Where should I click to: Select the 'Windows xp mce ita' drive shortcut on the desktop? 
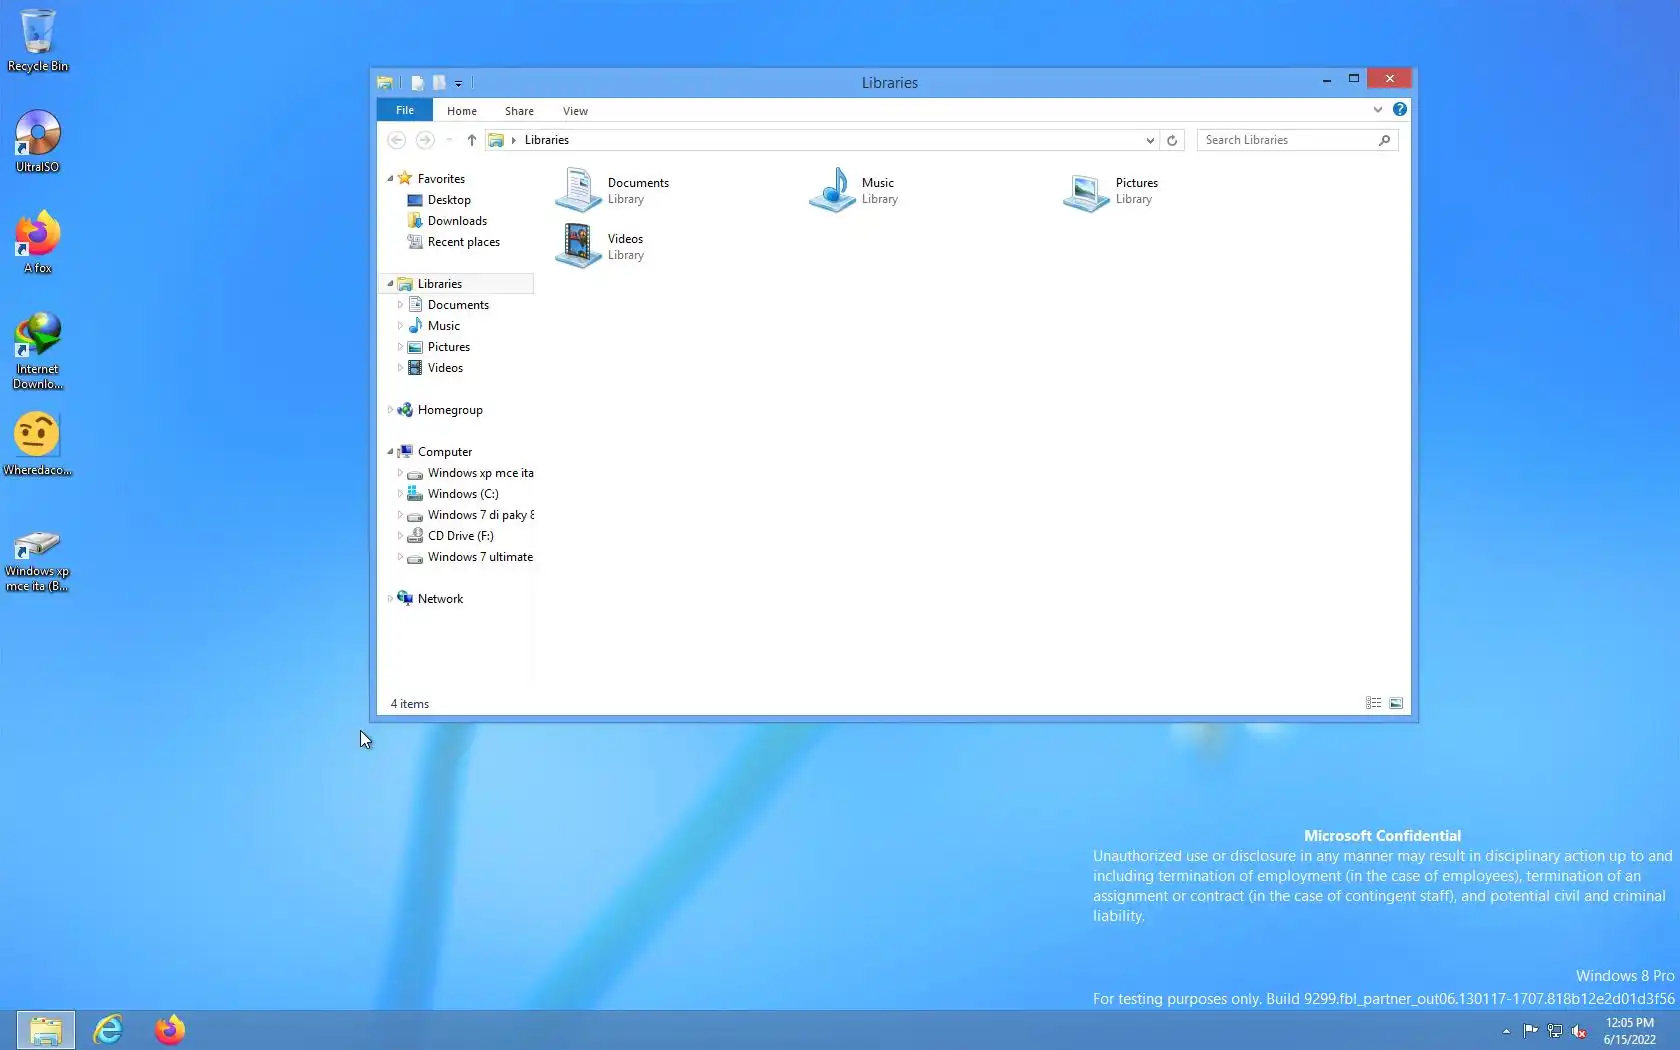click(38, 561)
